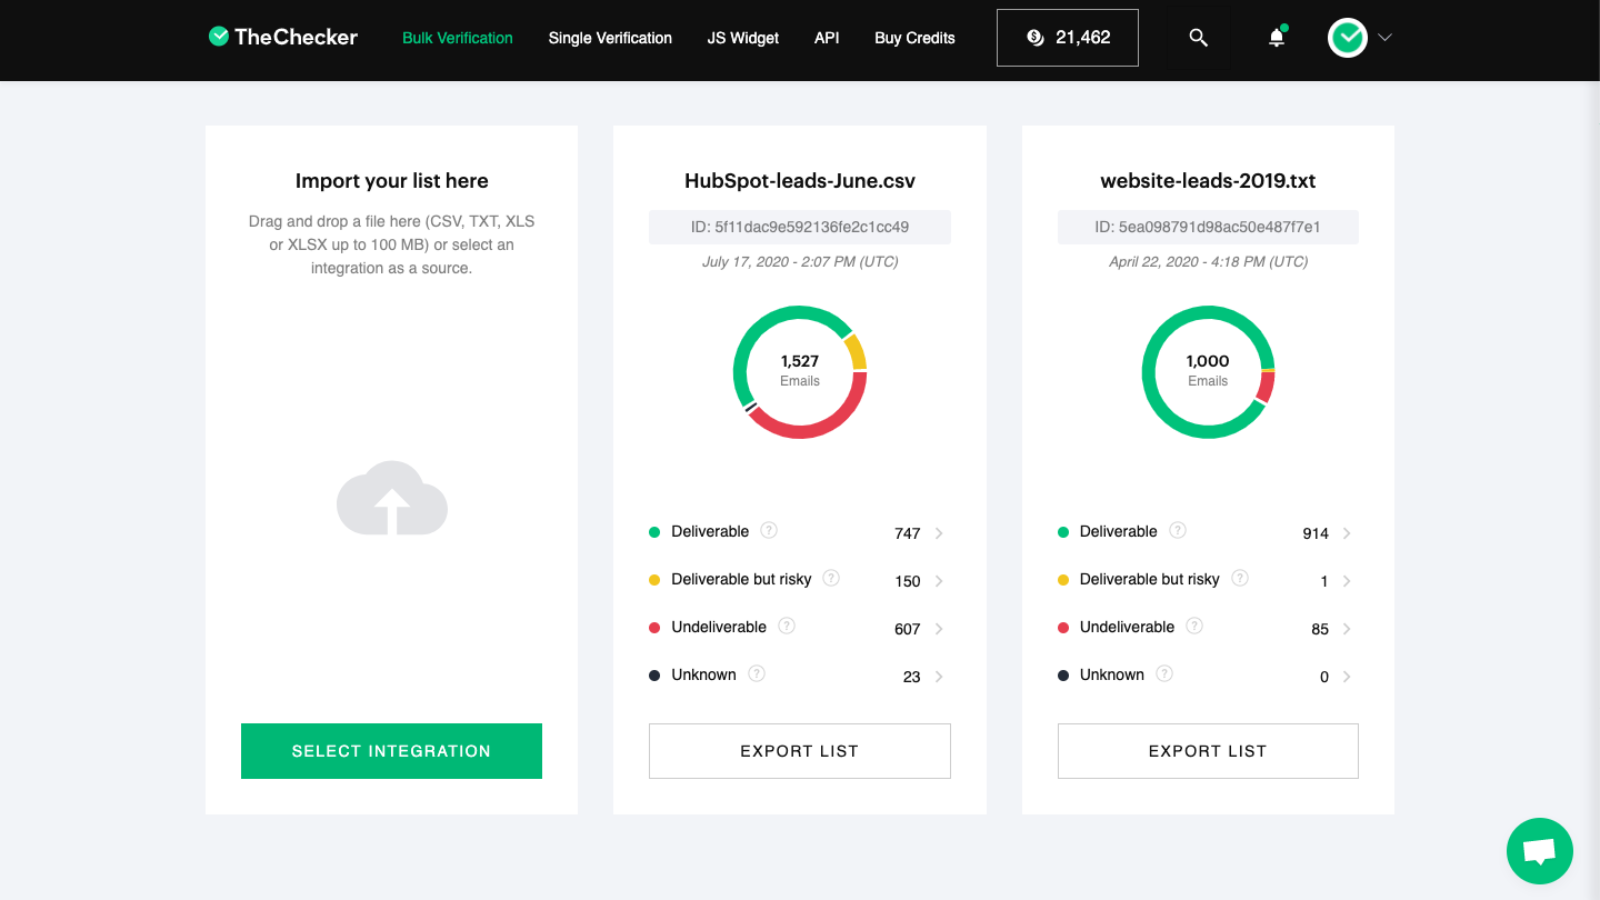The image size is (1600, 900).
Task: Click the help icon beside Unknown in website-leads card
Action: pyautogui.click(x=1164, y=674)
